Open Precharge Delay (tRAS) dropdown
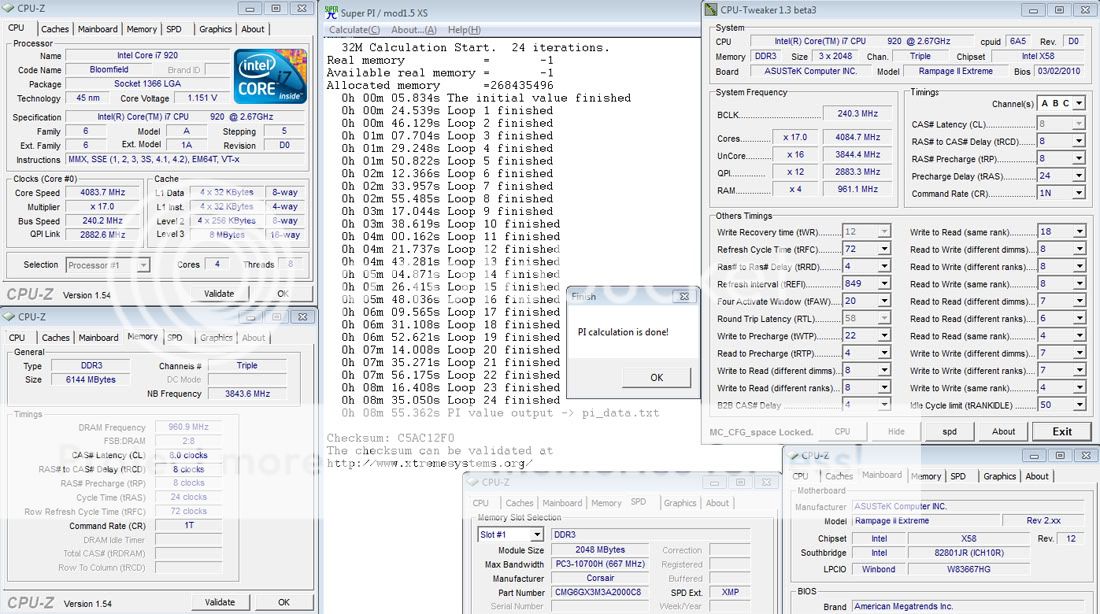 pyautogui.click(x=1079, y=175)
